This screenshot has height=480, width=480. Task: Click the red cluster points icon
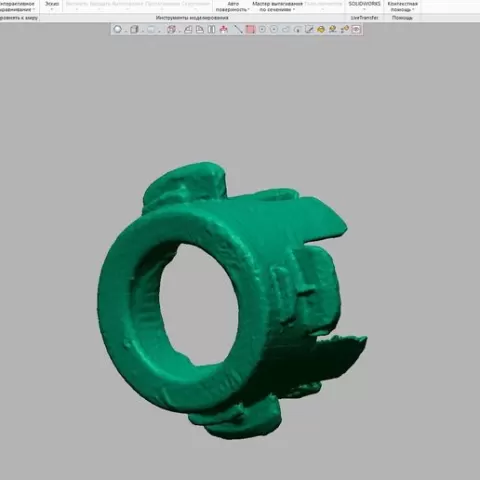click(224, 29)
